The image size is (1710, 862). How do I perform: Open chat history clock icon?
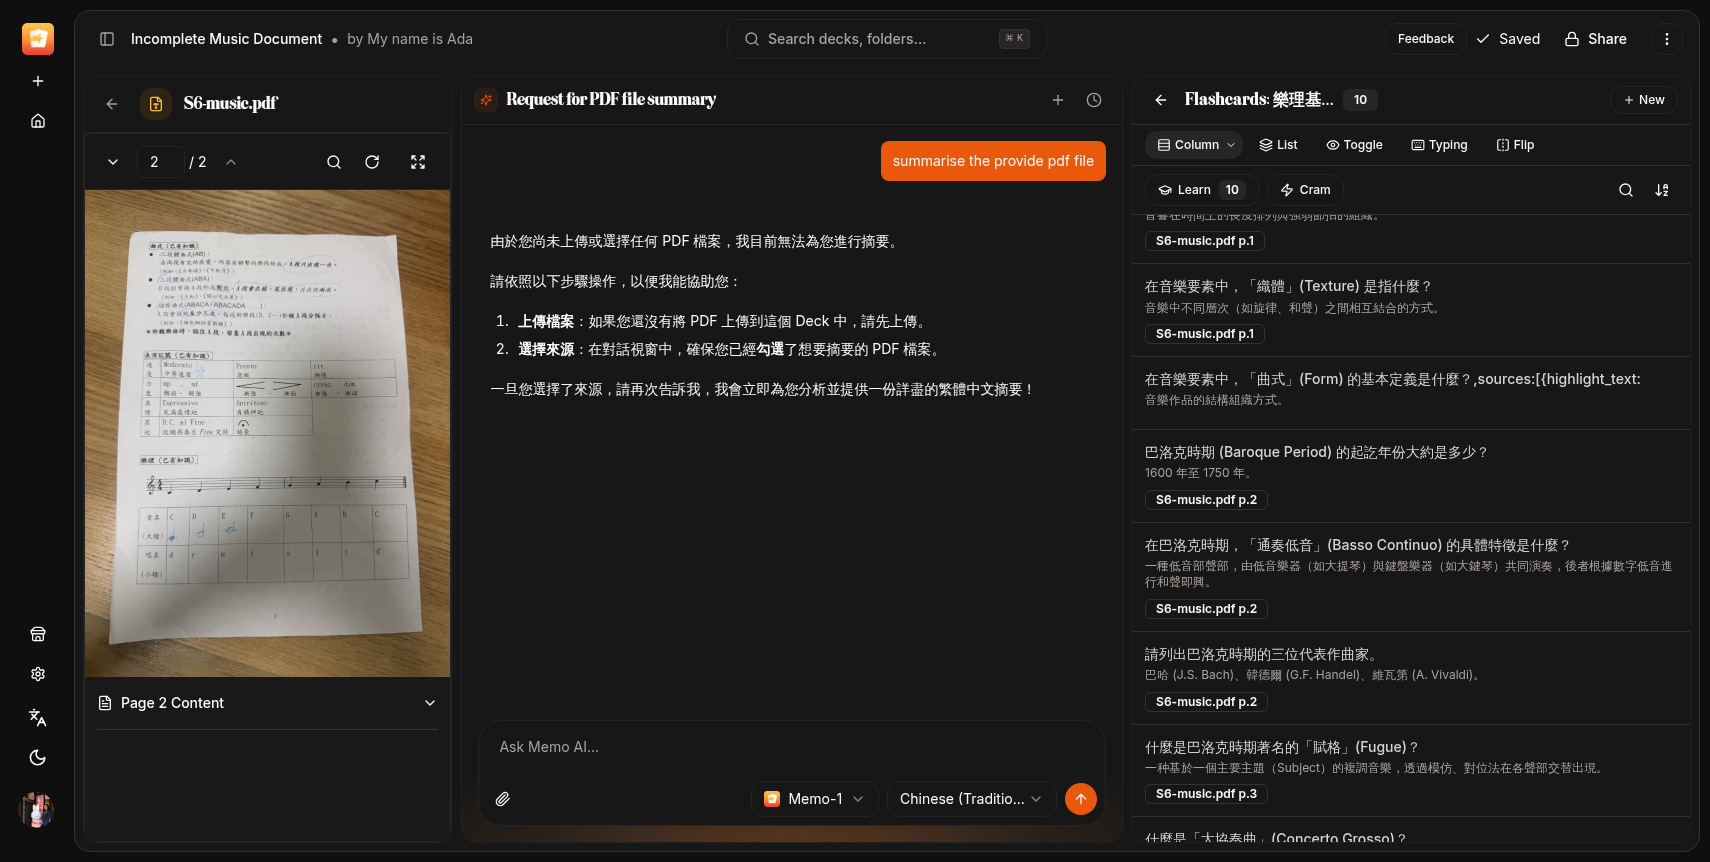tap(1094, 100)
